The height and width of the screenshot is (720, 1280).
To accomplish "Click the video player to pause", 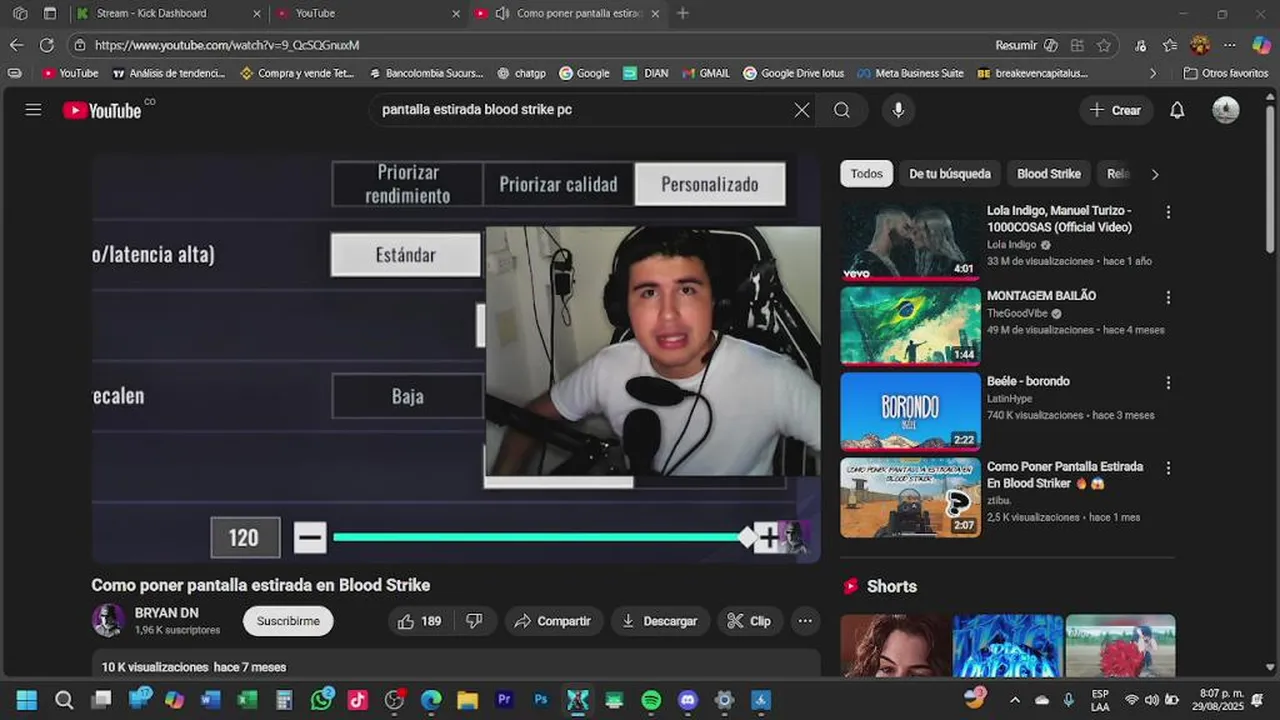I will (x=456, y=358).
